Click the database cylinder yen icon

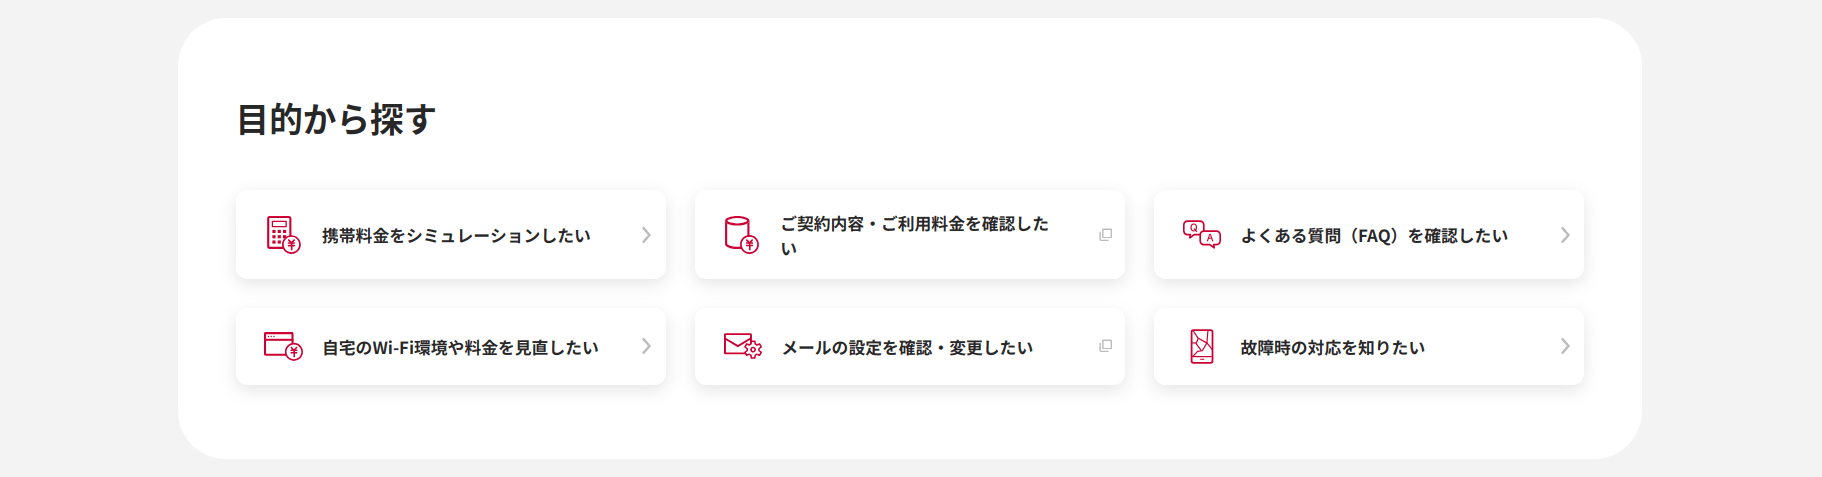point(741,235)
